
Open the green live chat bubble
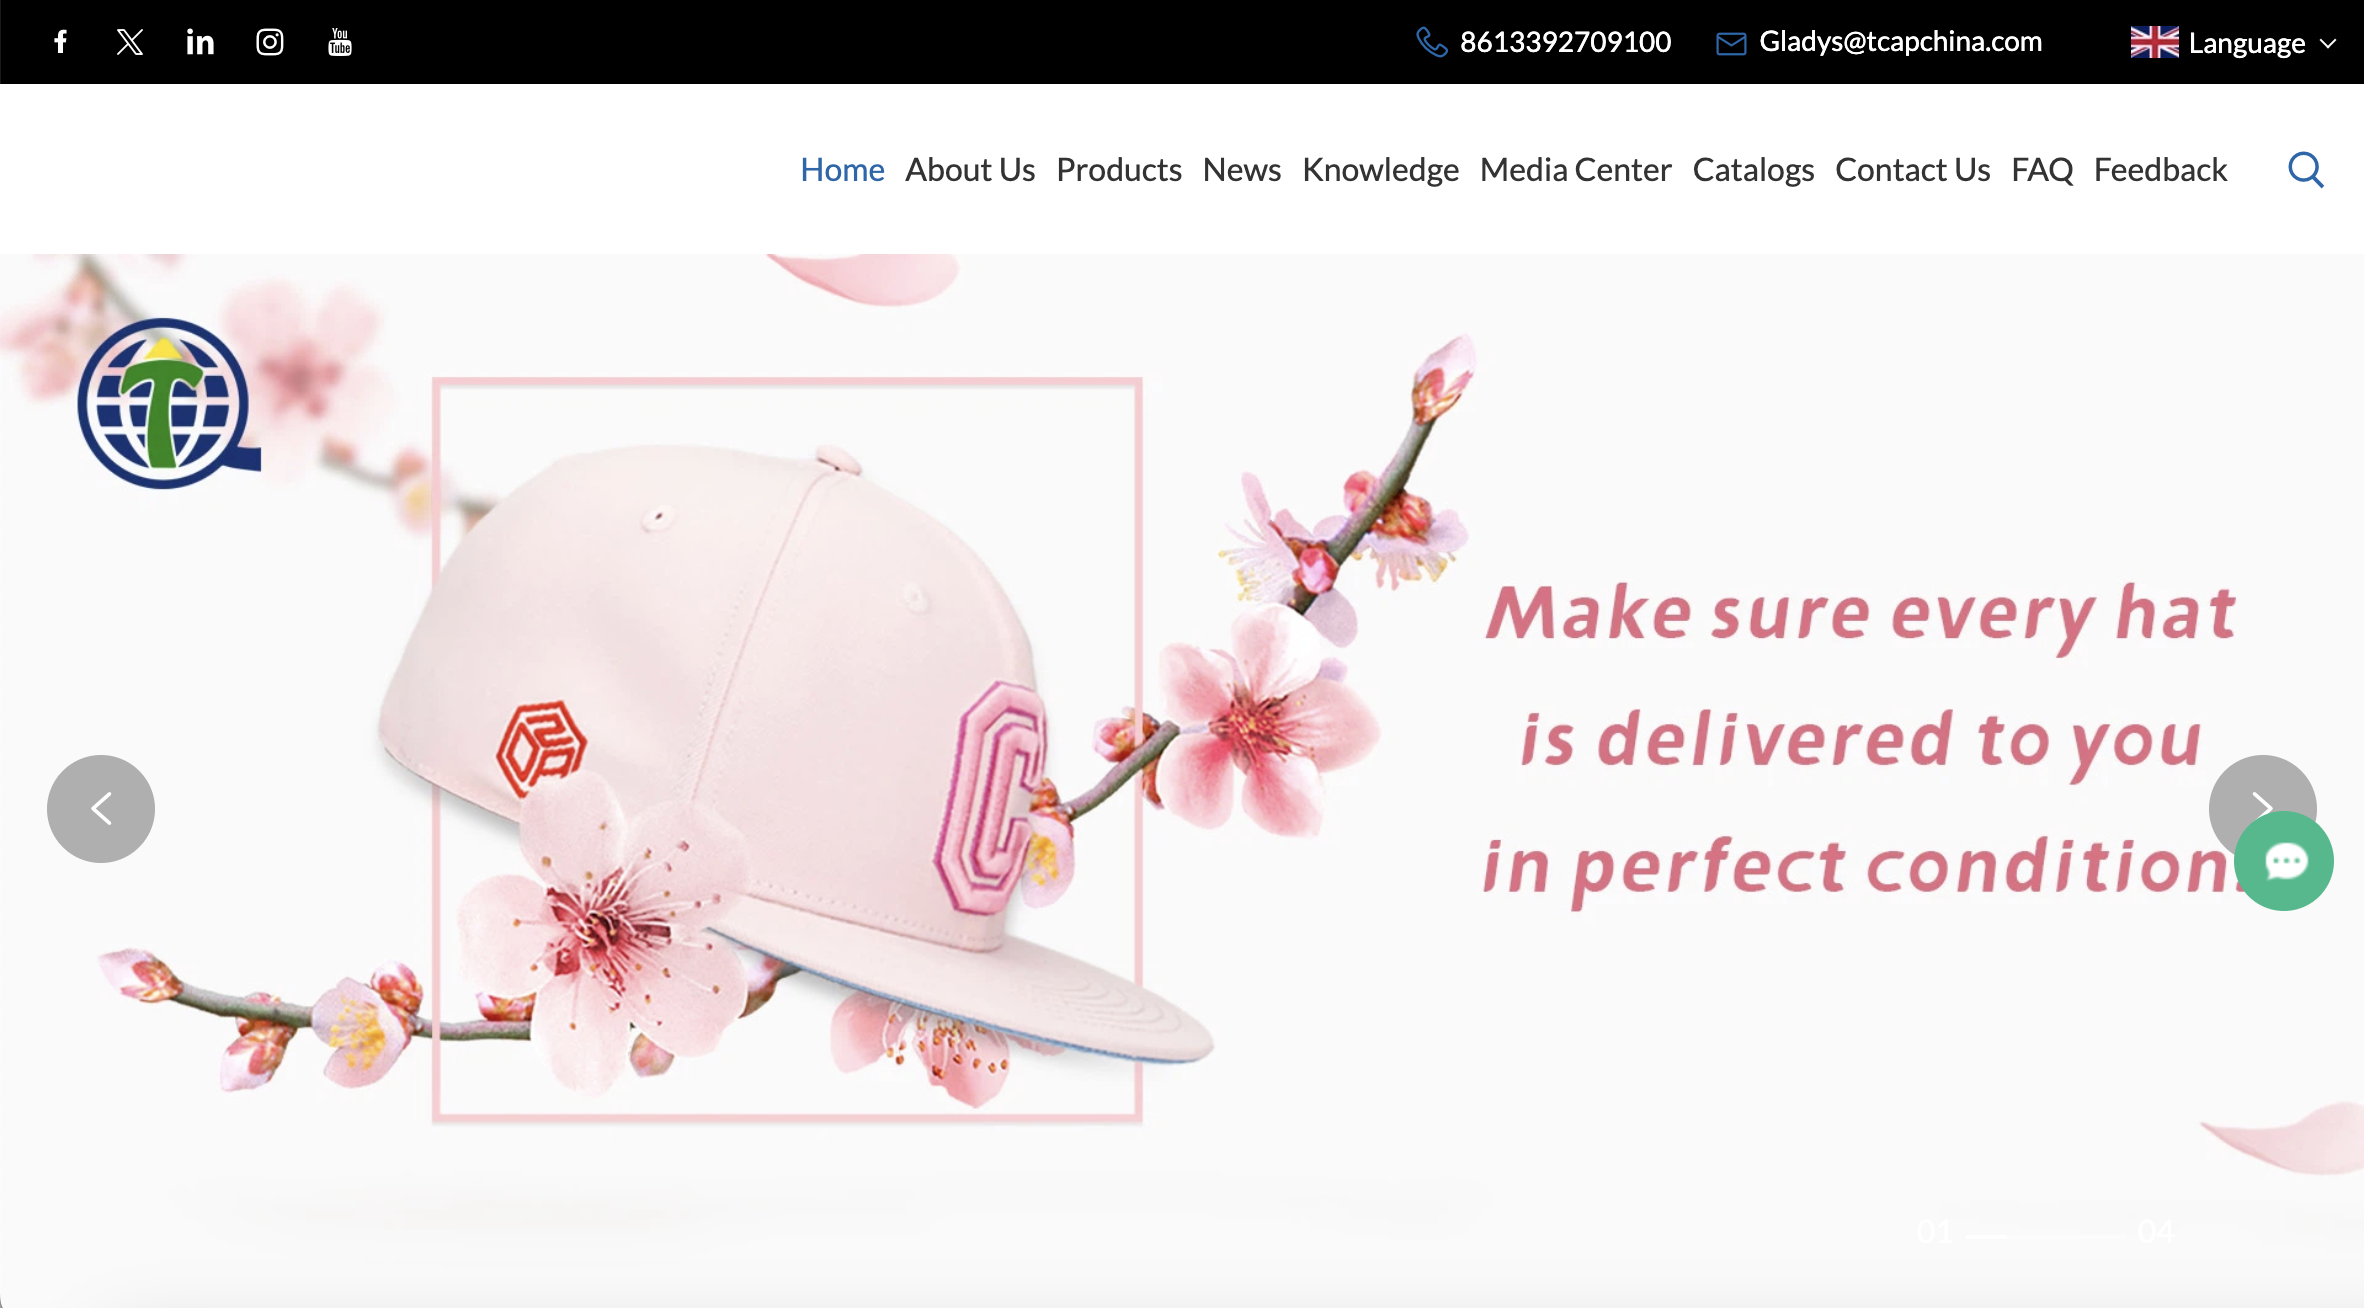coord(2284,861)
